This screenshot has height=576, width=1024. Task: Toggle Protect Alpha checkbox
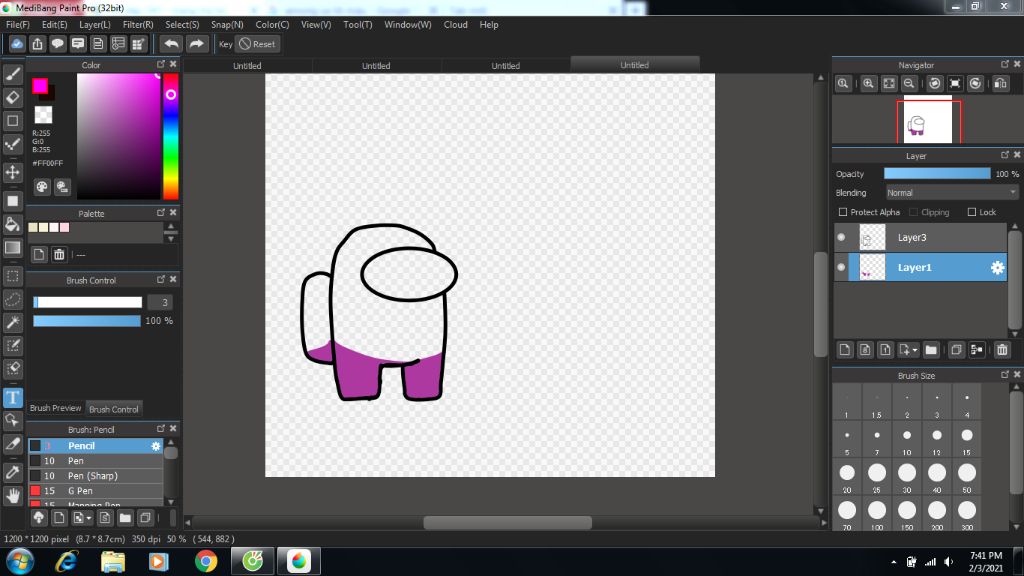842,212
